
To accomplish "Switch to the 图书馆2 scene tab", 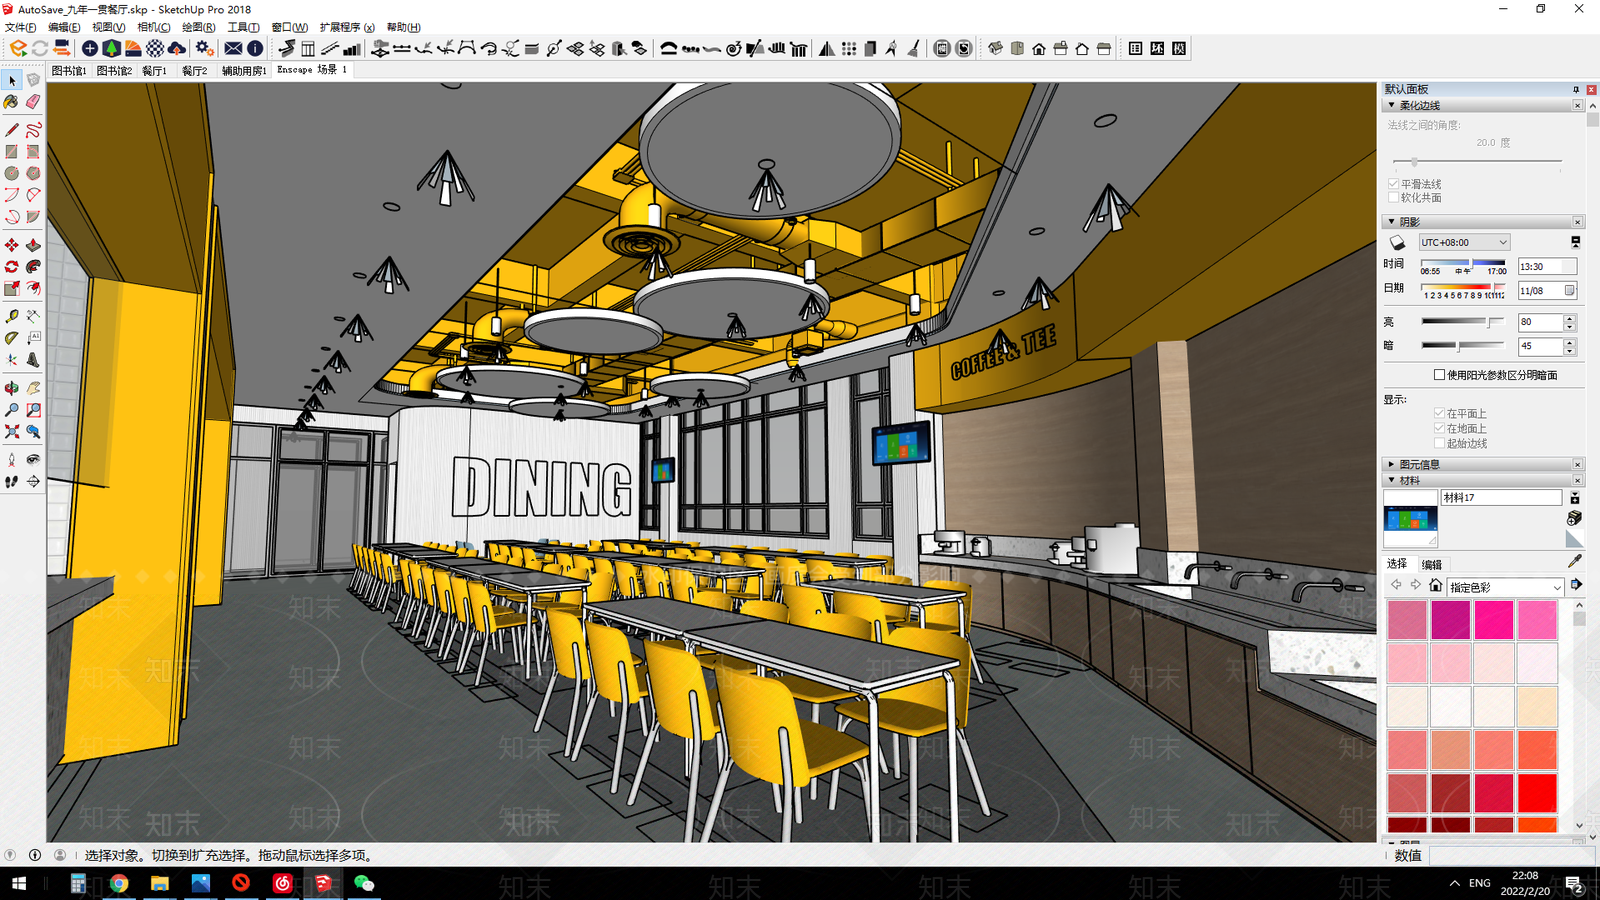I will point(114,71).
